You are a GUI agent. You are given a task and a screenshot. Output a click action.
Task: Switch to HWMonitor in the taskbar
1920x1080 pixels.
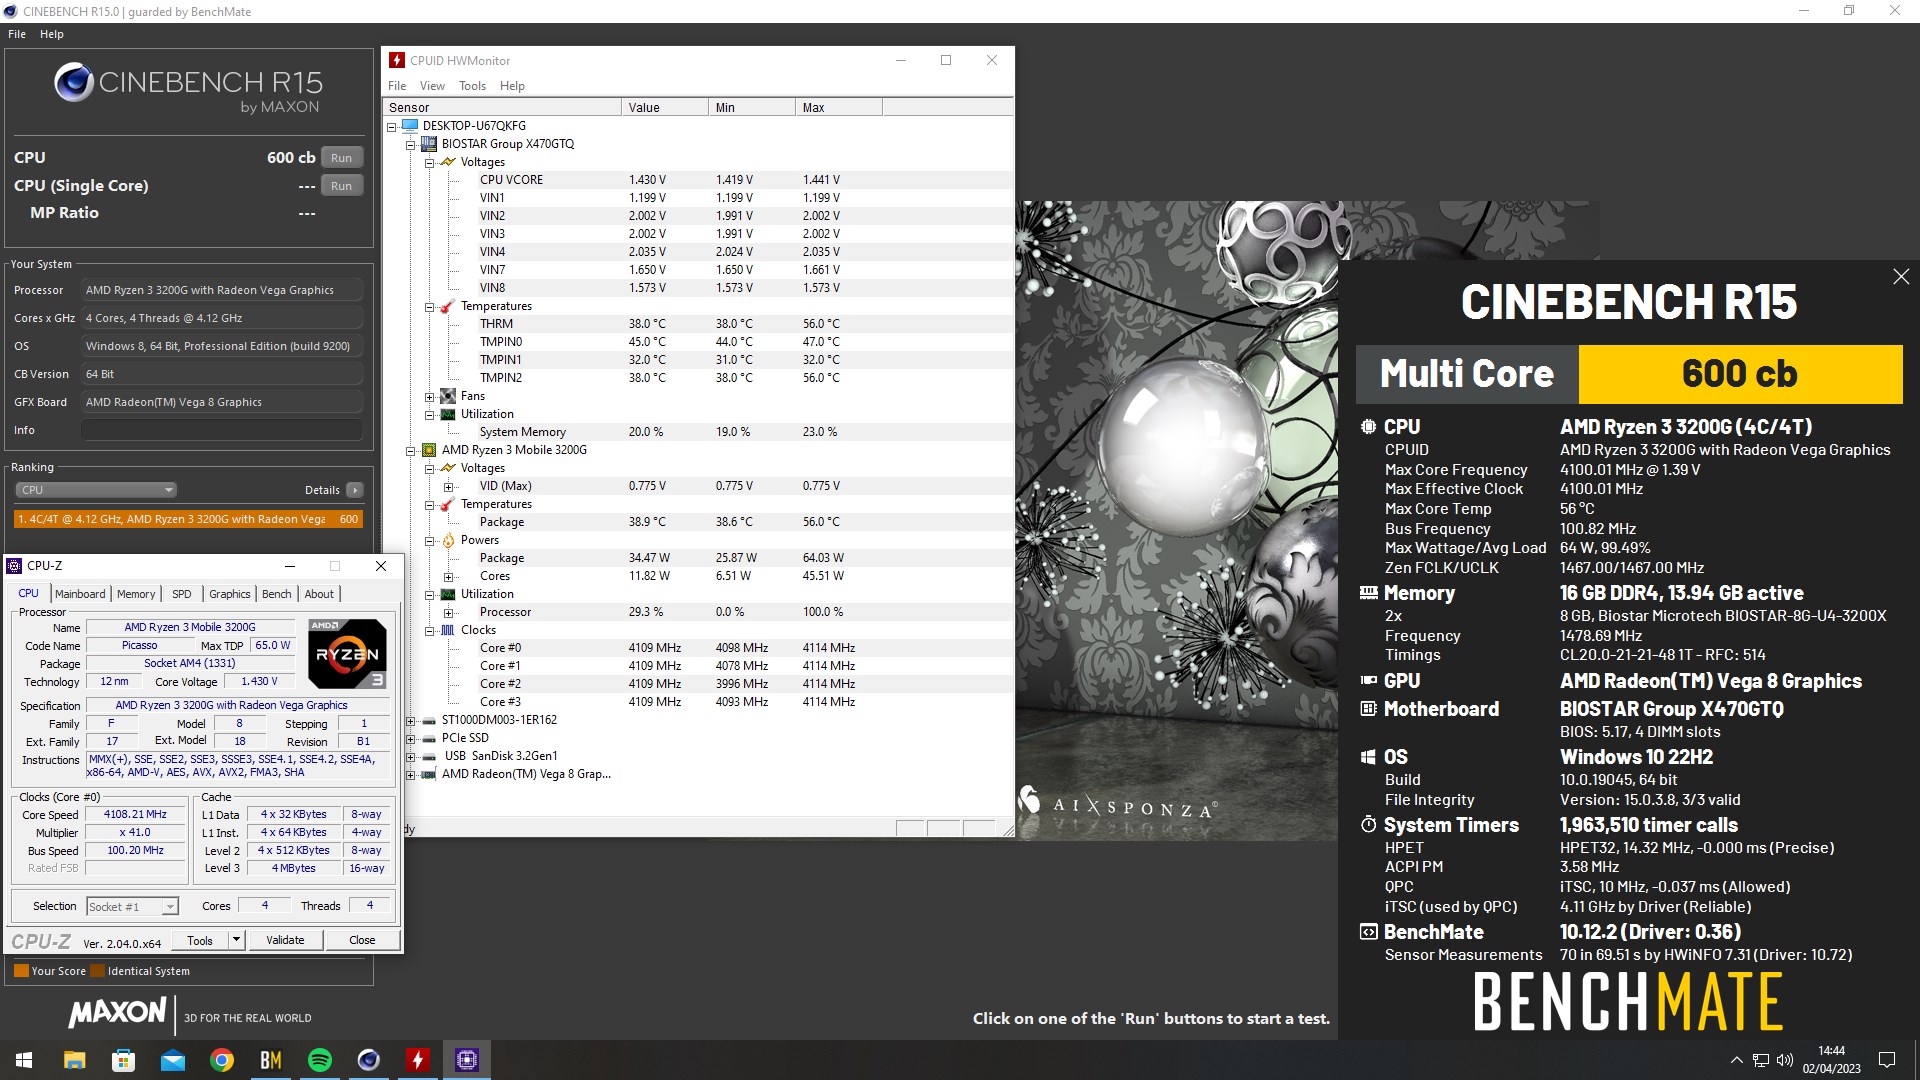[x=418, y=1060]
